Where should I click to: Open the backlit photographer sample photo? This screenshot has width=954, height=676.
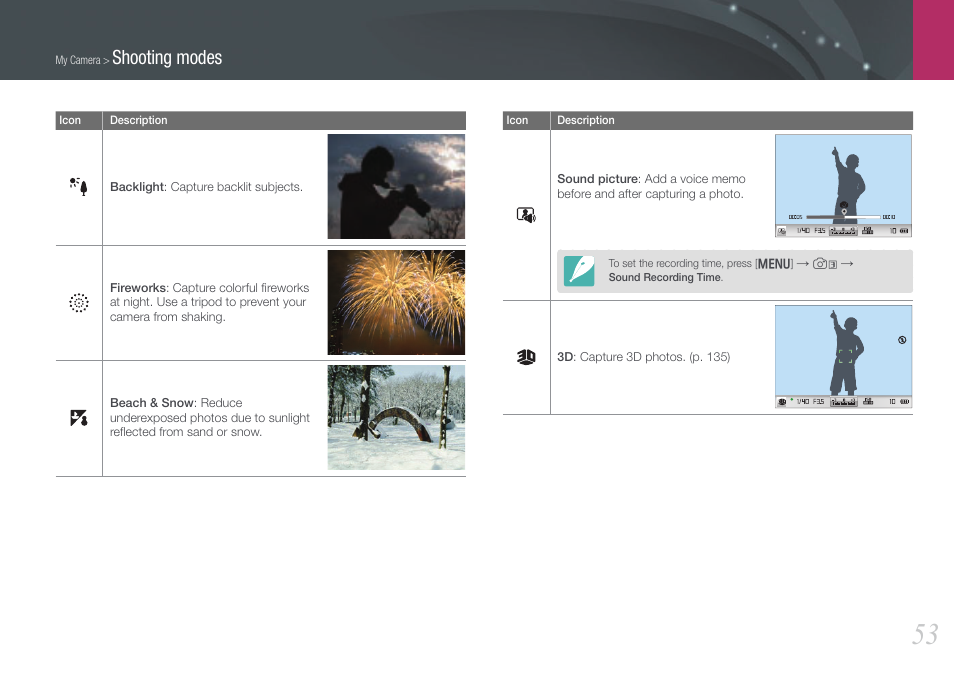coord(396,187)
